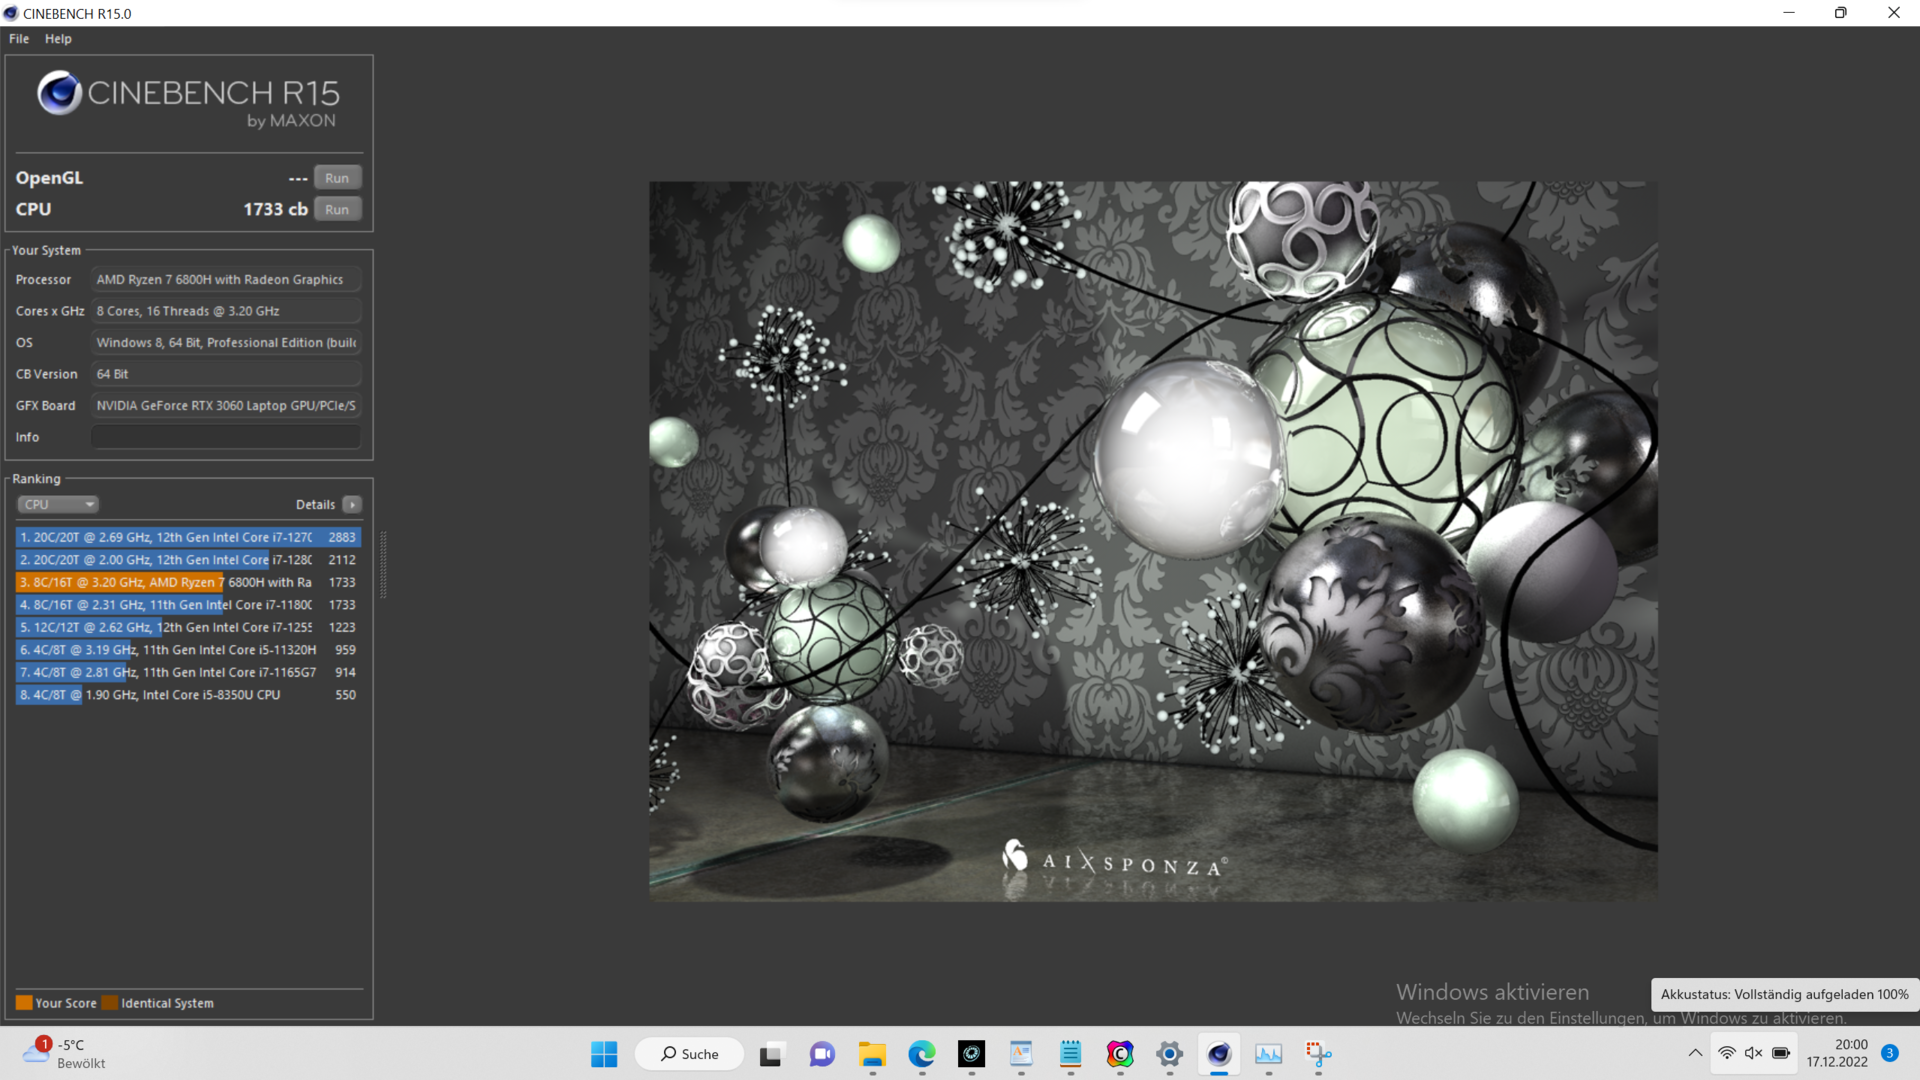
Task: Open Windows Start menu
Action: [604, 1054]
